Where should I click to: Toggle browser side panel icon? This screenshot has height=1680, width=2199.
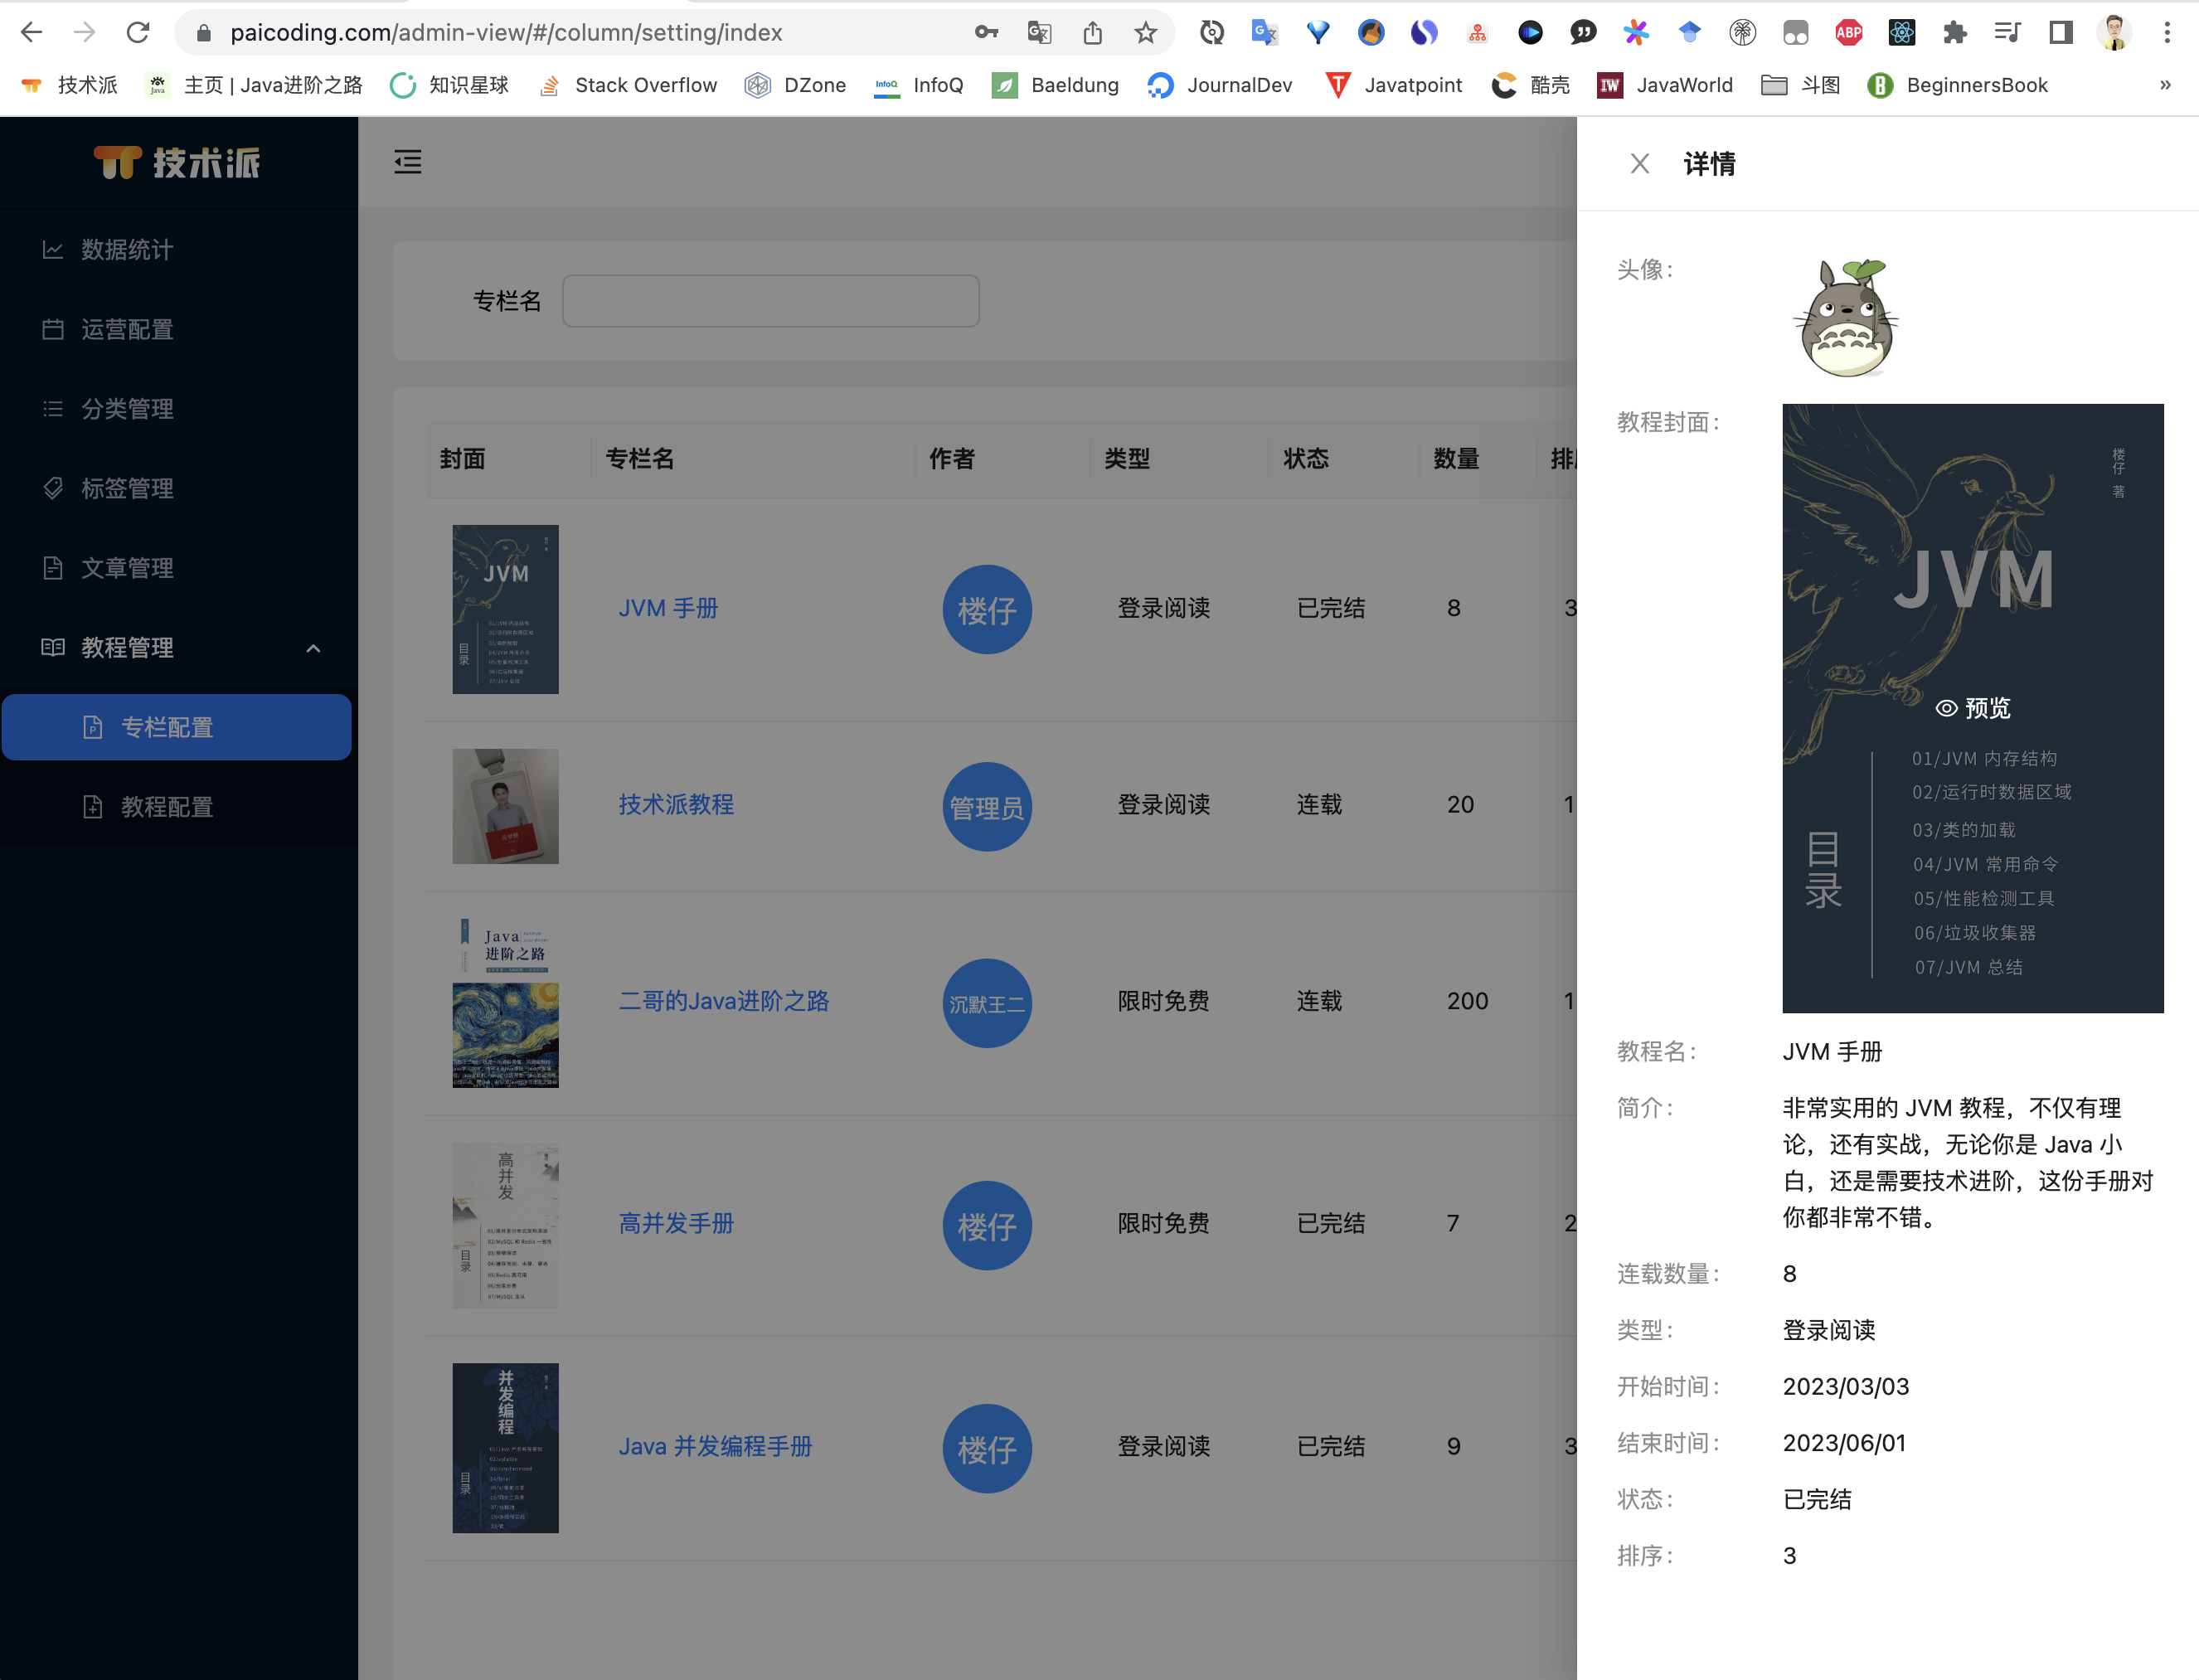pyautogui.click(x=2060, y=33)
